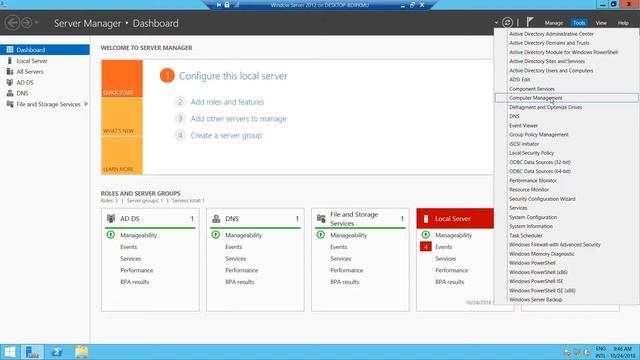Click the refresh icon in header
Screen dimensions: 640x360
coord(507,22)
